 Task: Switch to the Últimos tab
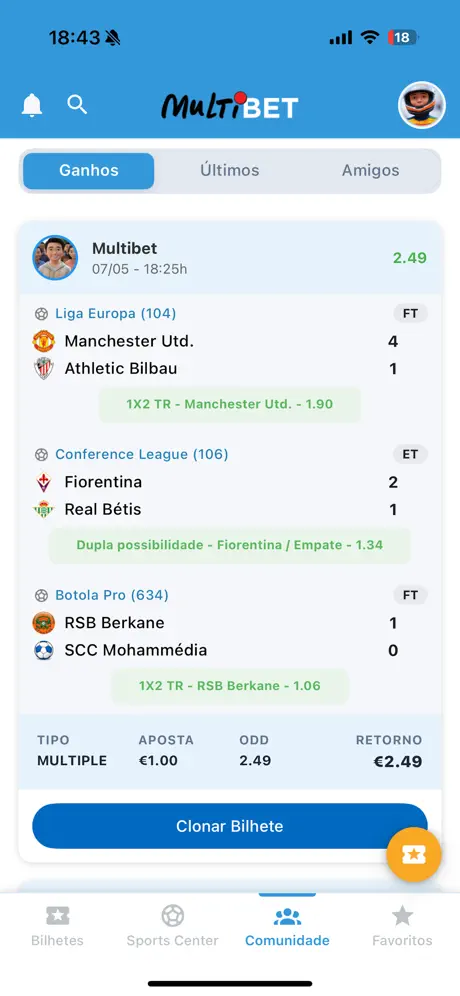(230, 170)
